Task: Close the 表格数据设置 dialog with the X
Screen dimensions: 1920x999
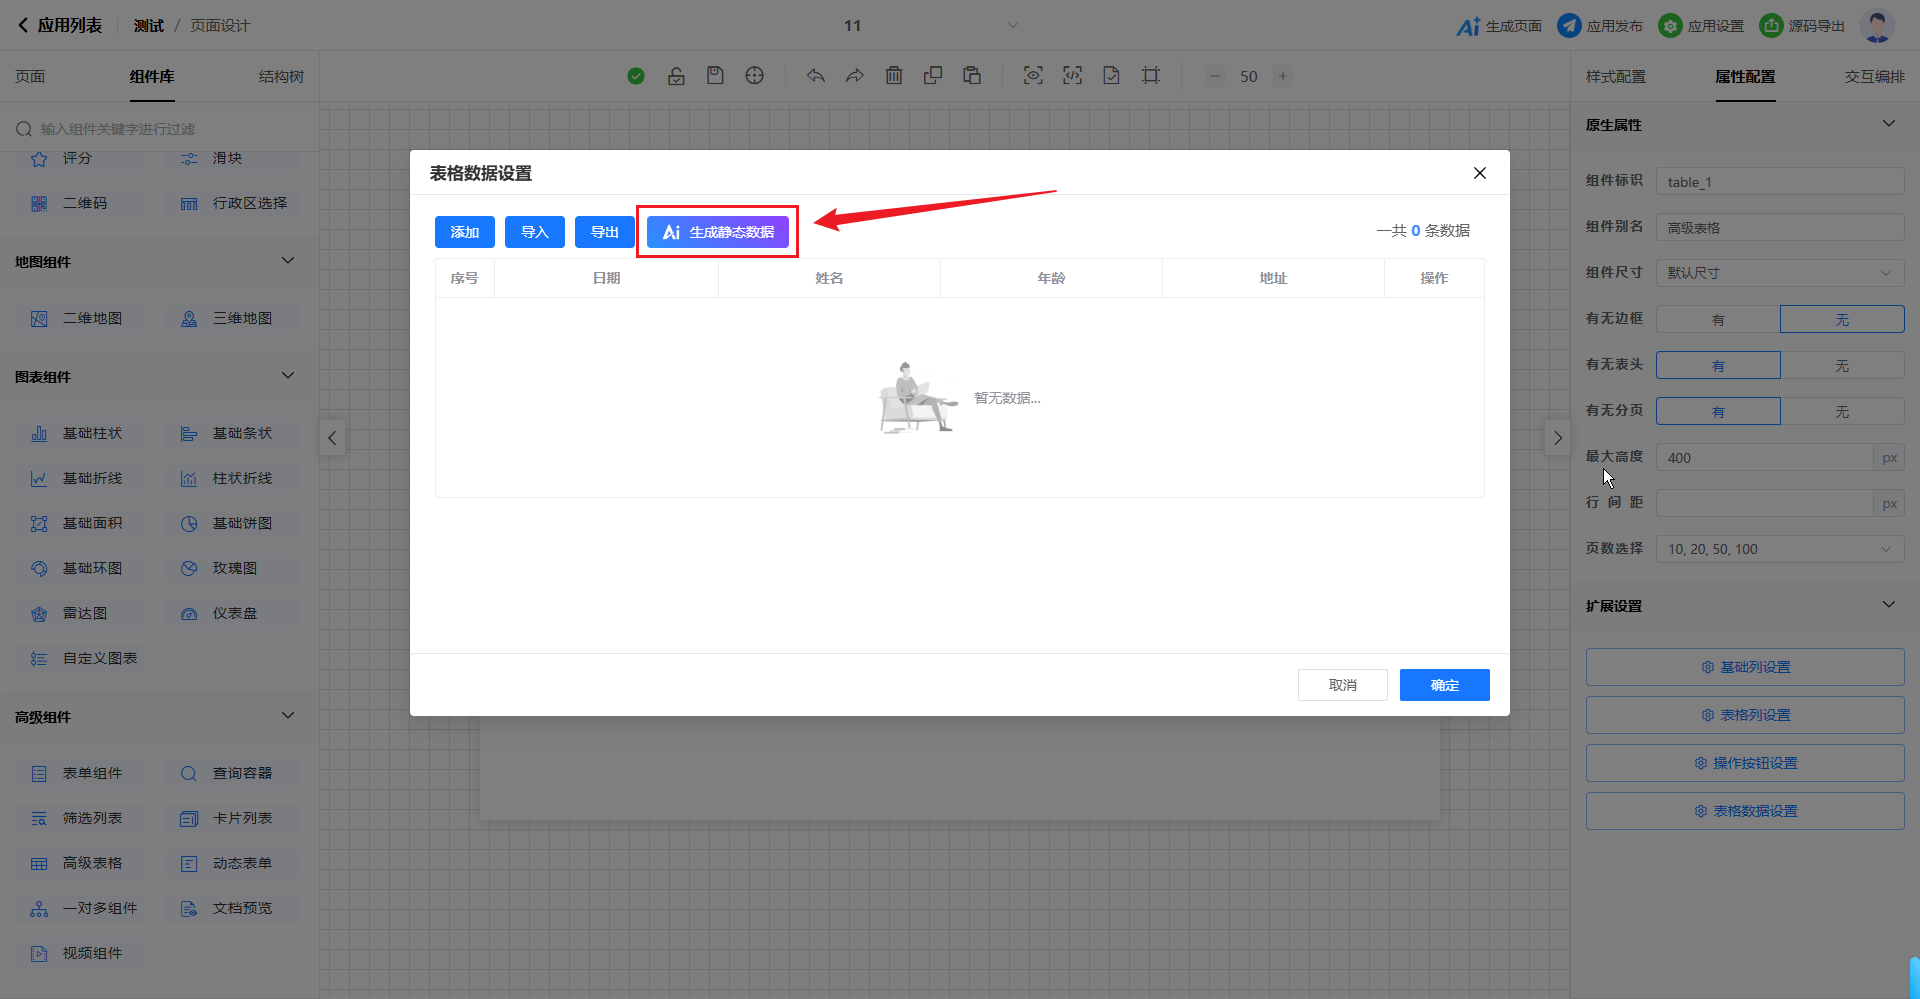Action: pos(1479,173)
